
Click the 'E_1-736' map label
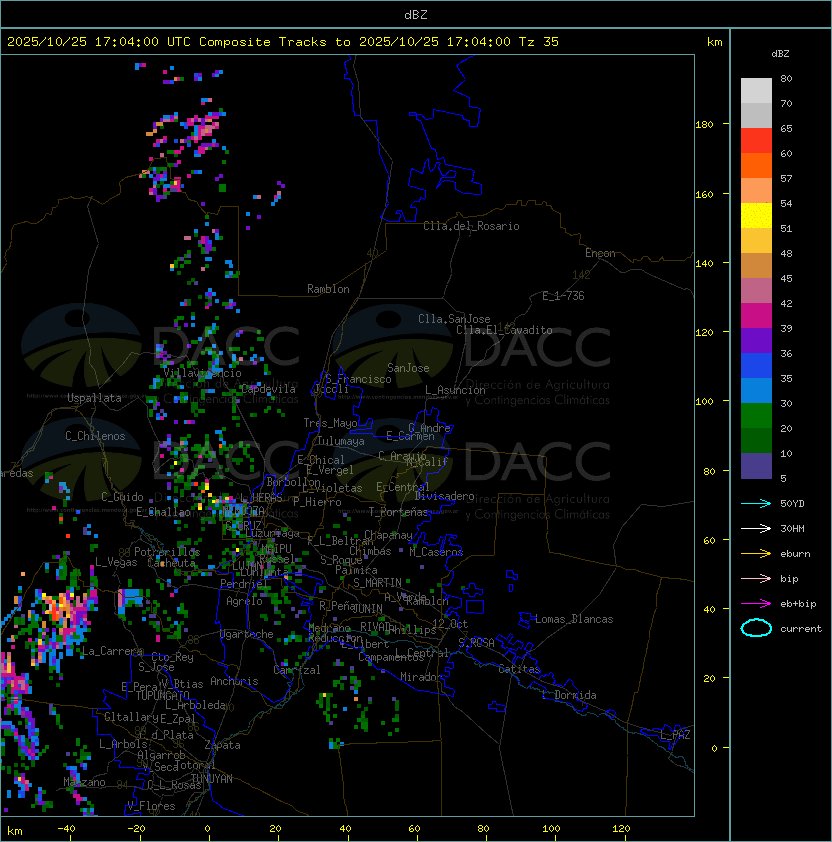coord(563,296)
